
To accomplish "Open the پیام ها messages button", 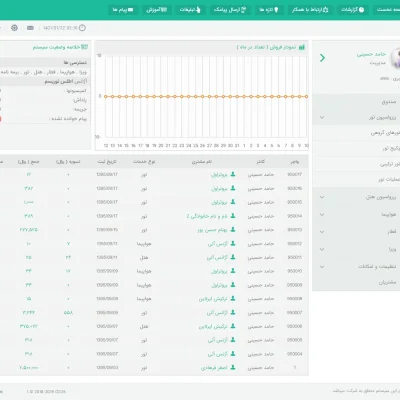I will click(123, 10).
